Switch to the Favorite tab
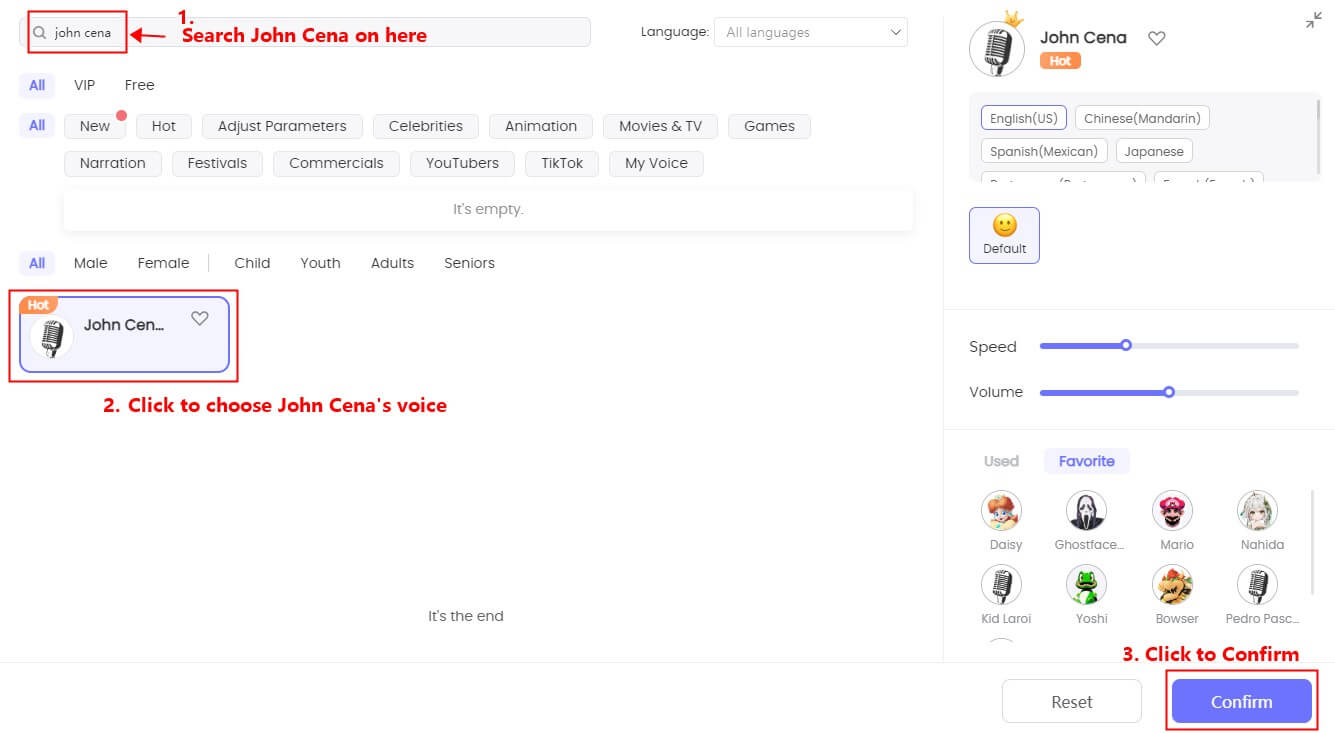 coord(1087,461)
